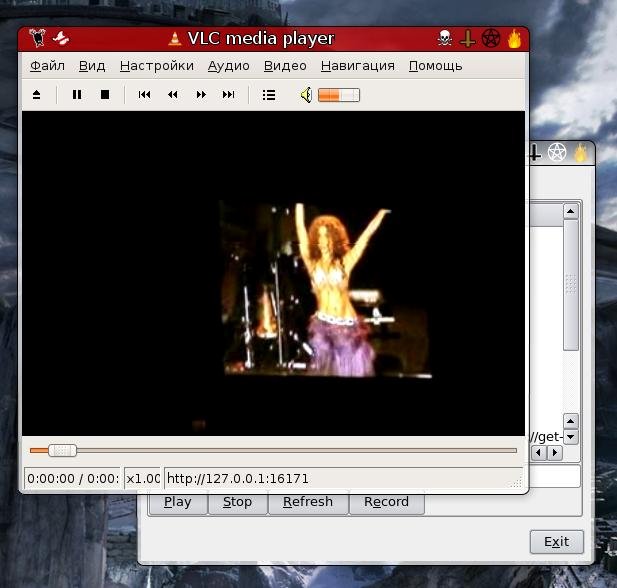Mute audio via speaker icon
Image resolution: width=617 pixels, height=588 pixels.
[306, 95]
